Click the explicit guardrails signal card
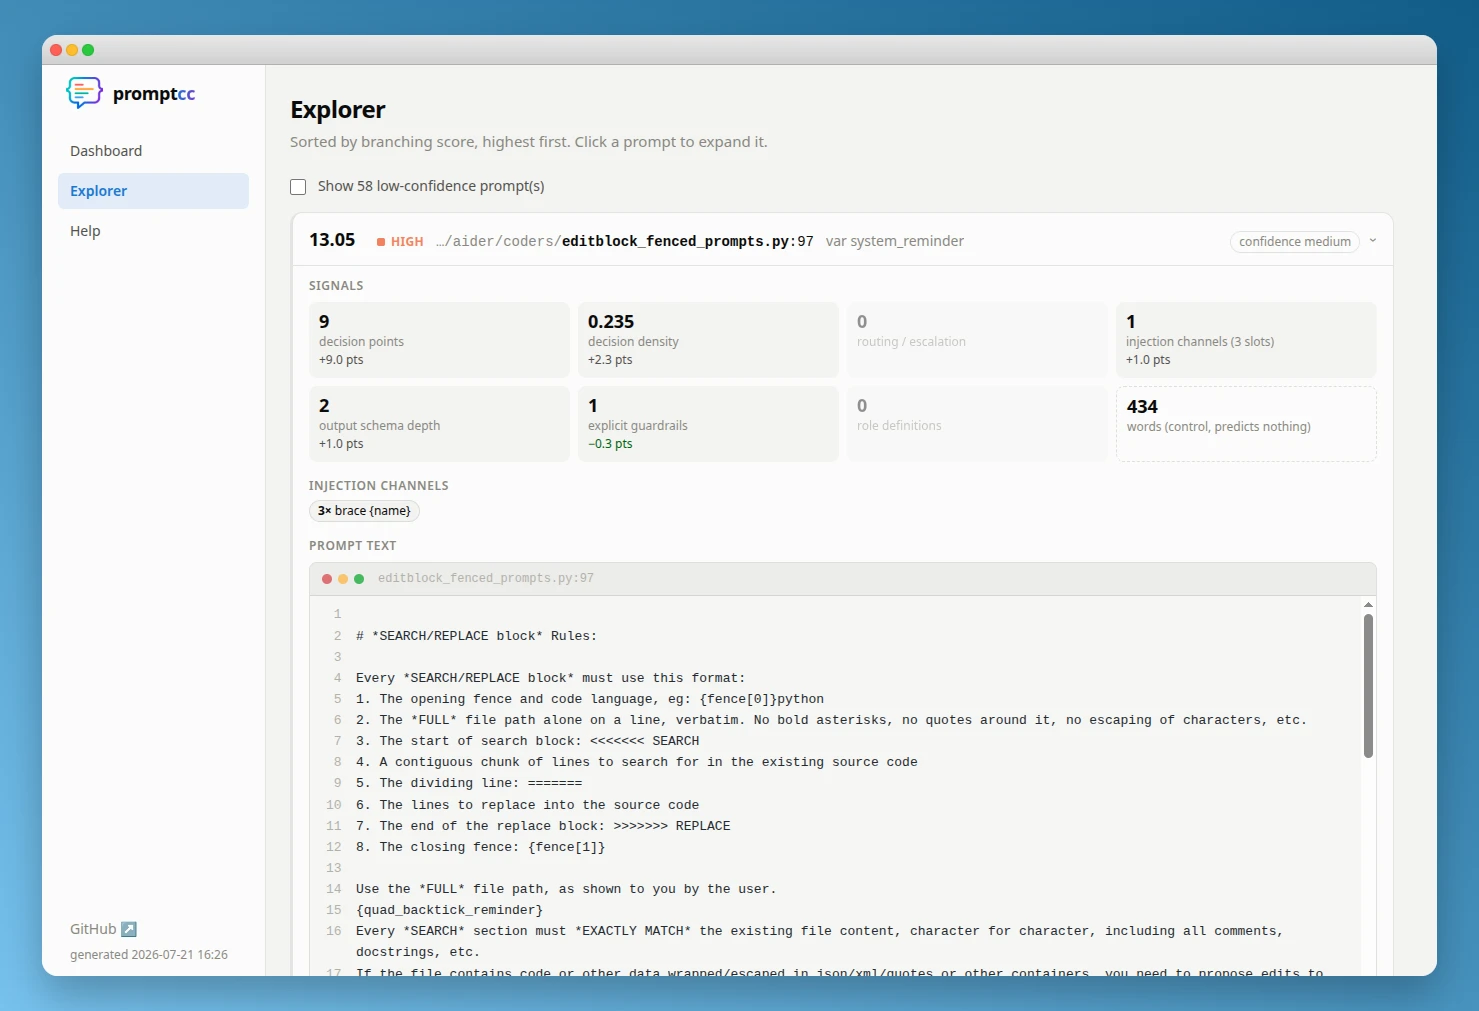The image size is (1479, 1011). click(x=708, y=424)
